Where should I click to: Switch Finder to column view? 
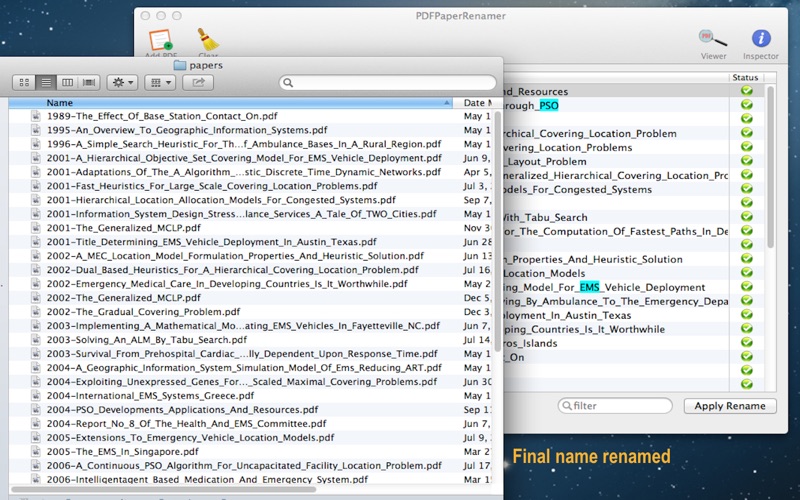tap(67, 82)
